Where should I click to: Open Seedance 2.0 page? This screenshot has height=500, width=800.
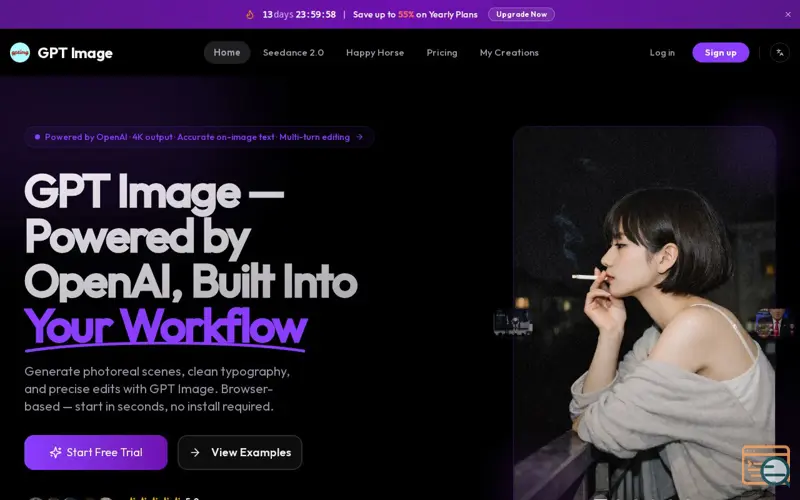[x=293, y=53]
